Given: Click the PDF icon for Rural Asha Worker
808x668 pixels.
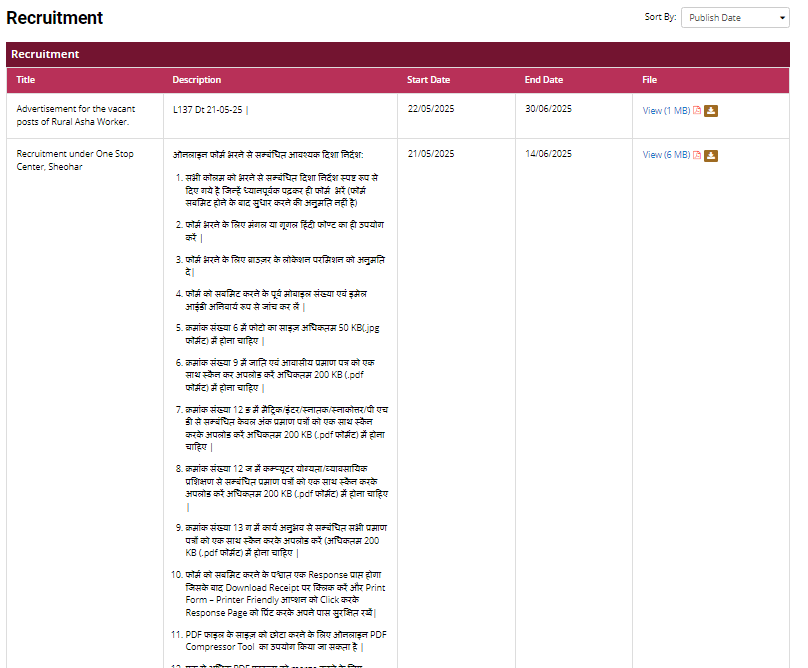Looking at the screenshot, I should tap(697, 110).
